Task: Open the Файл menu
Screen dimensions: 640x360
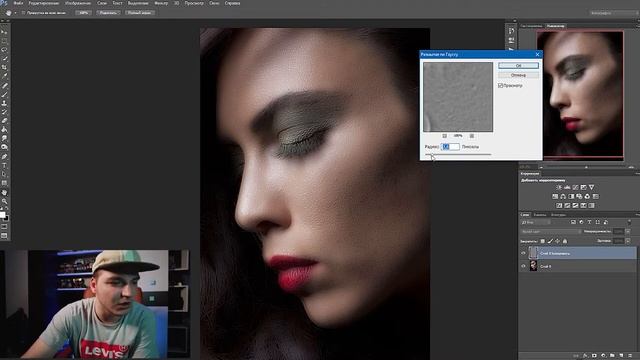Action: point(18,3)
